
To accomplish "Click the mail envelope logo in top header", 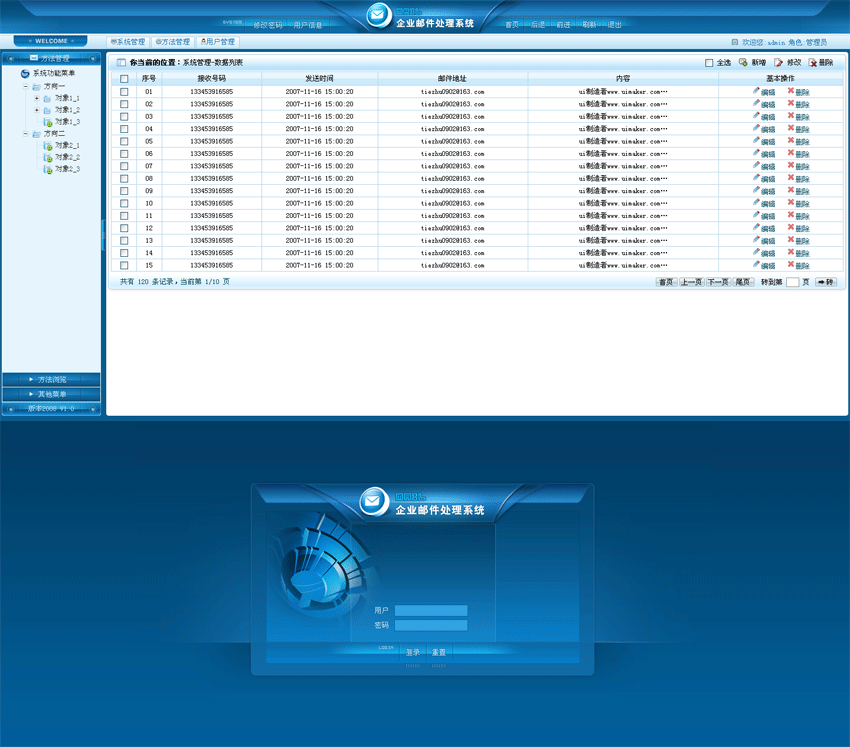I will click(x=376, y=15).
